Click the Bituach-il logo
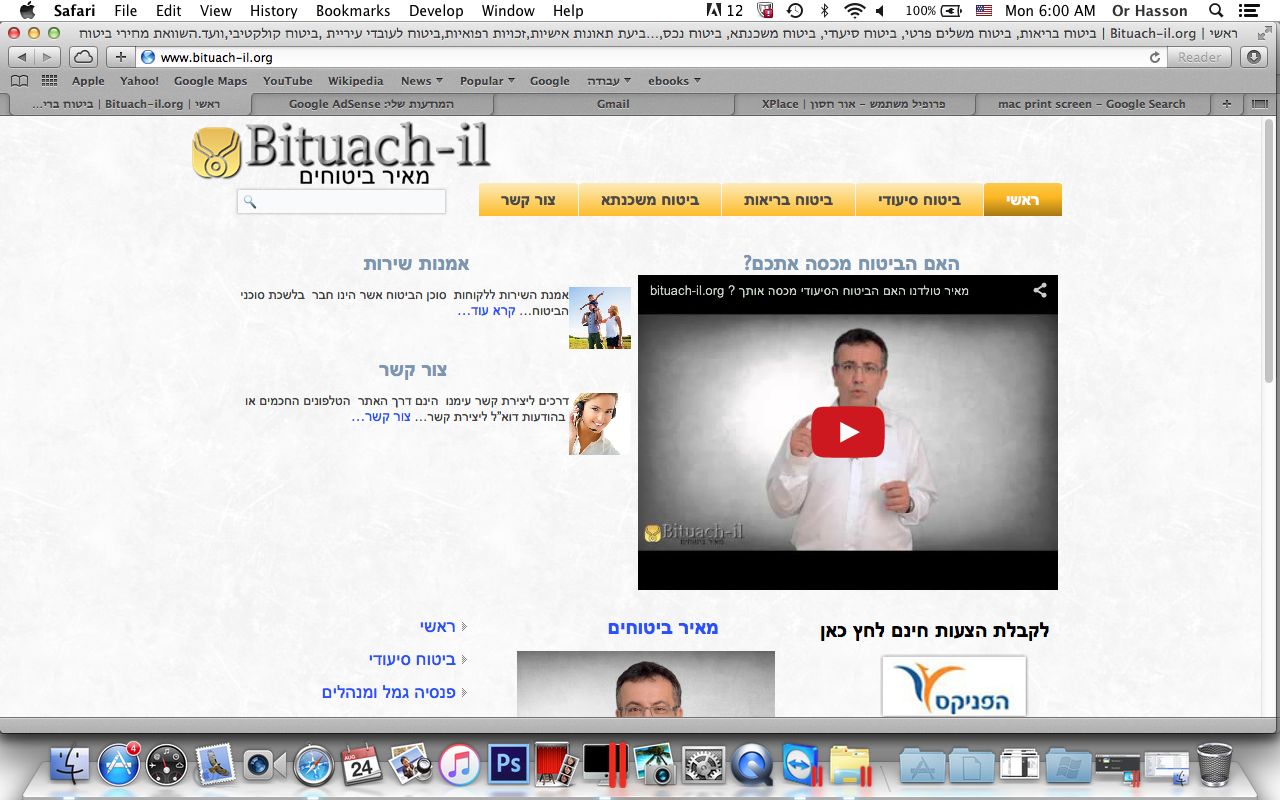The width and height of the screenshot is (1280, 800). tap(340, 155)
